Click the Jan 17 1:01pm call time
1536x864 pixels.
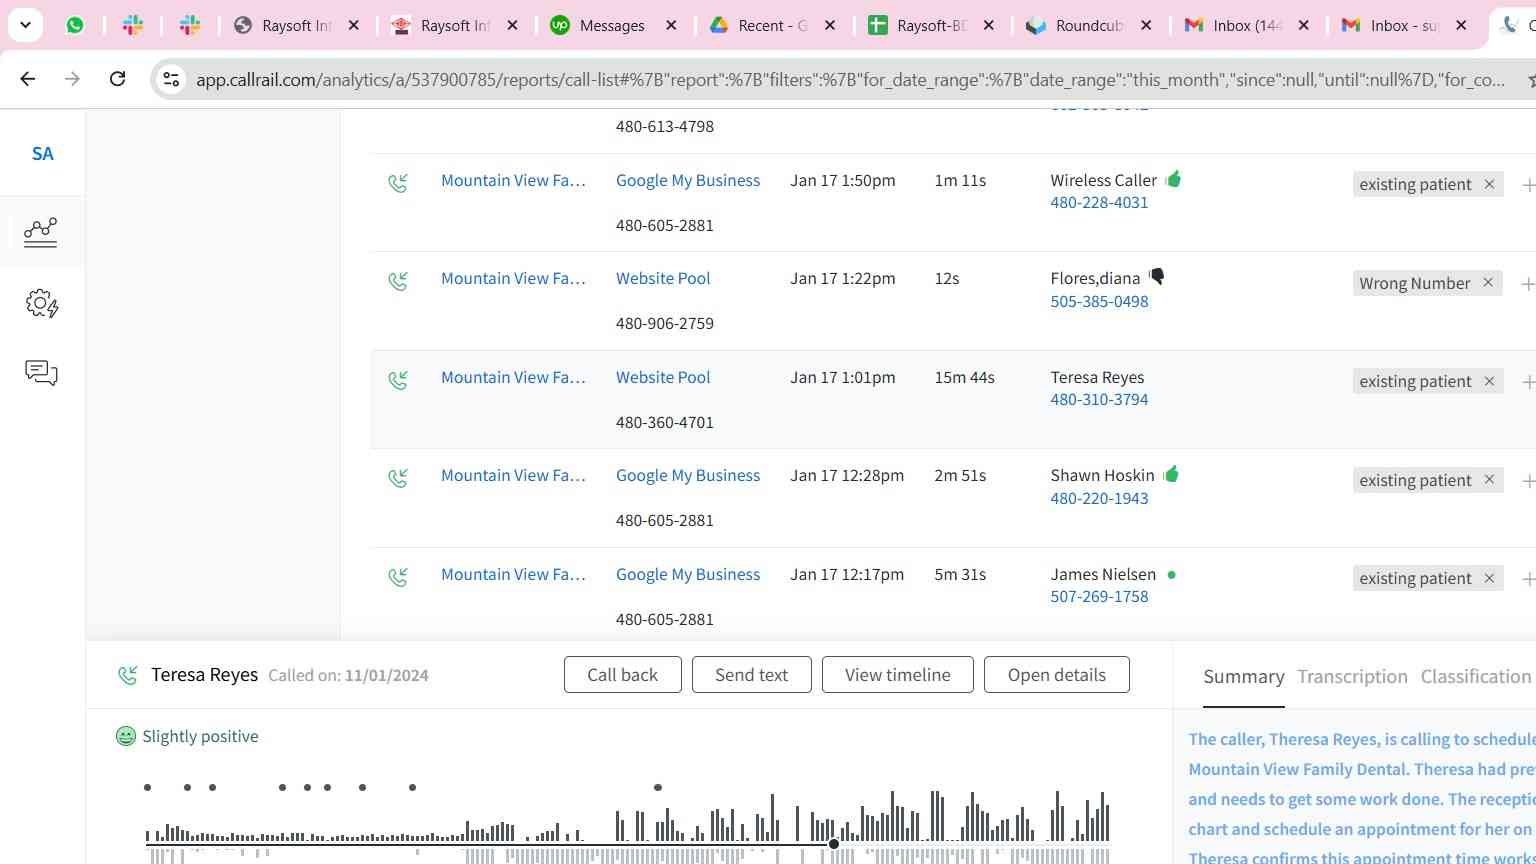coord(842,377)
